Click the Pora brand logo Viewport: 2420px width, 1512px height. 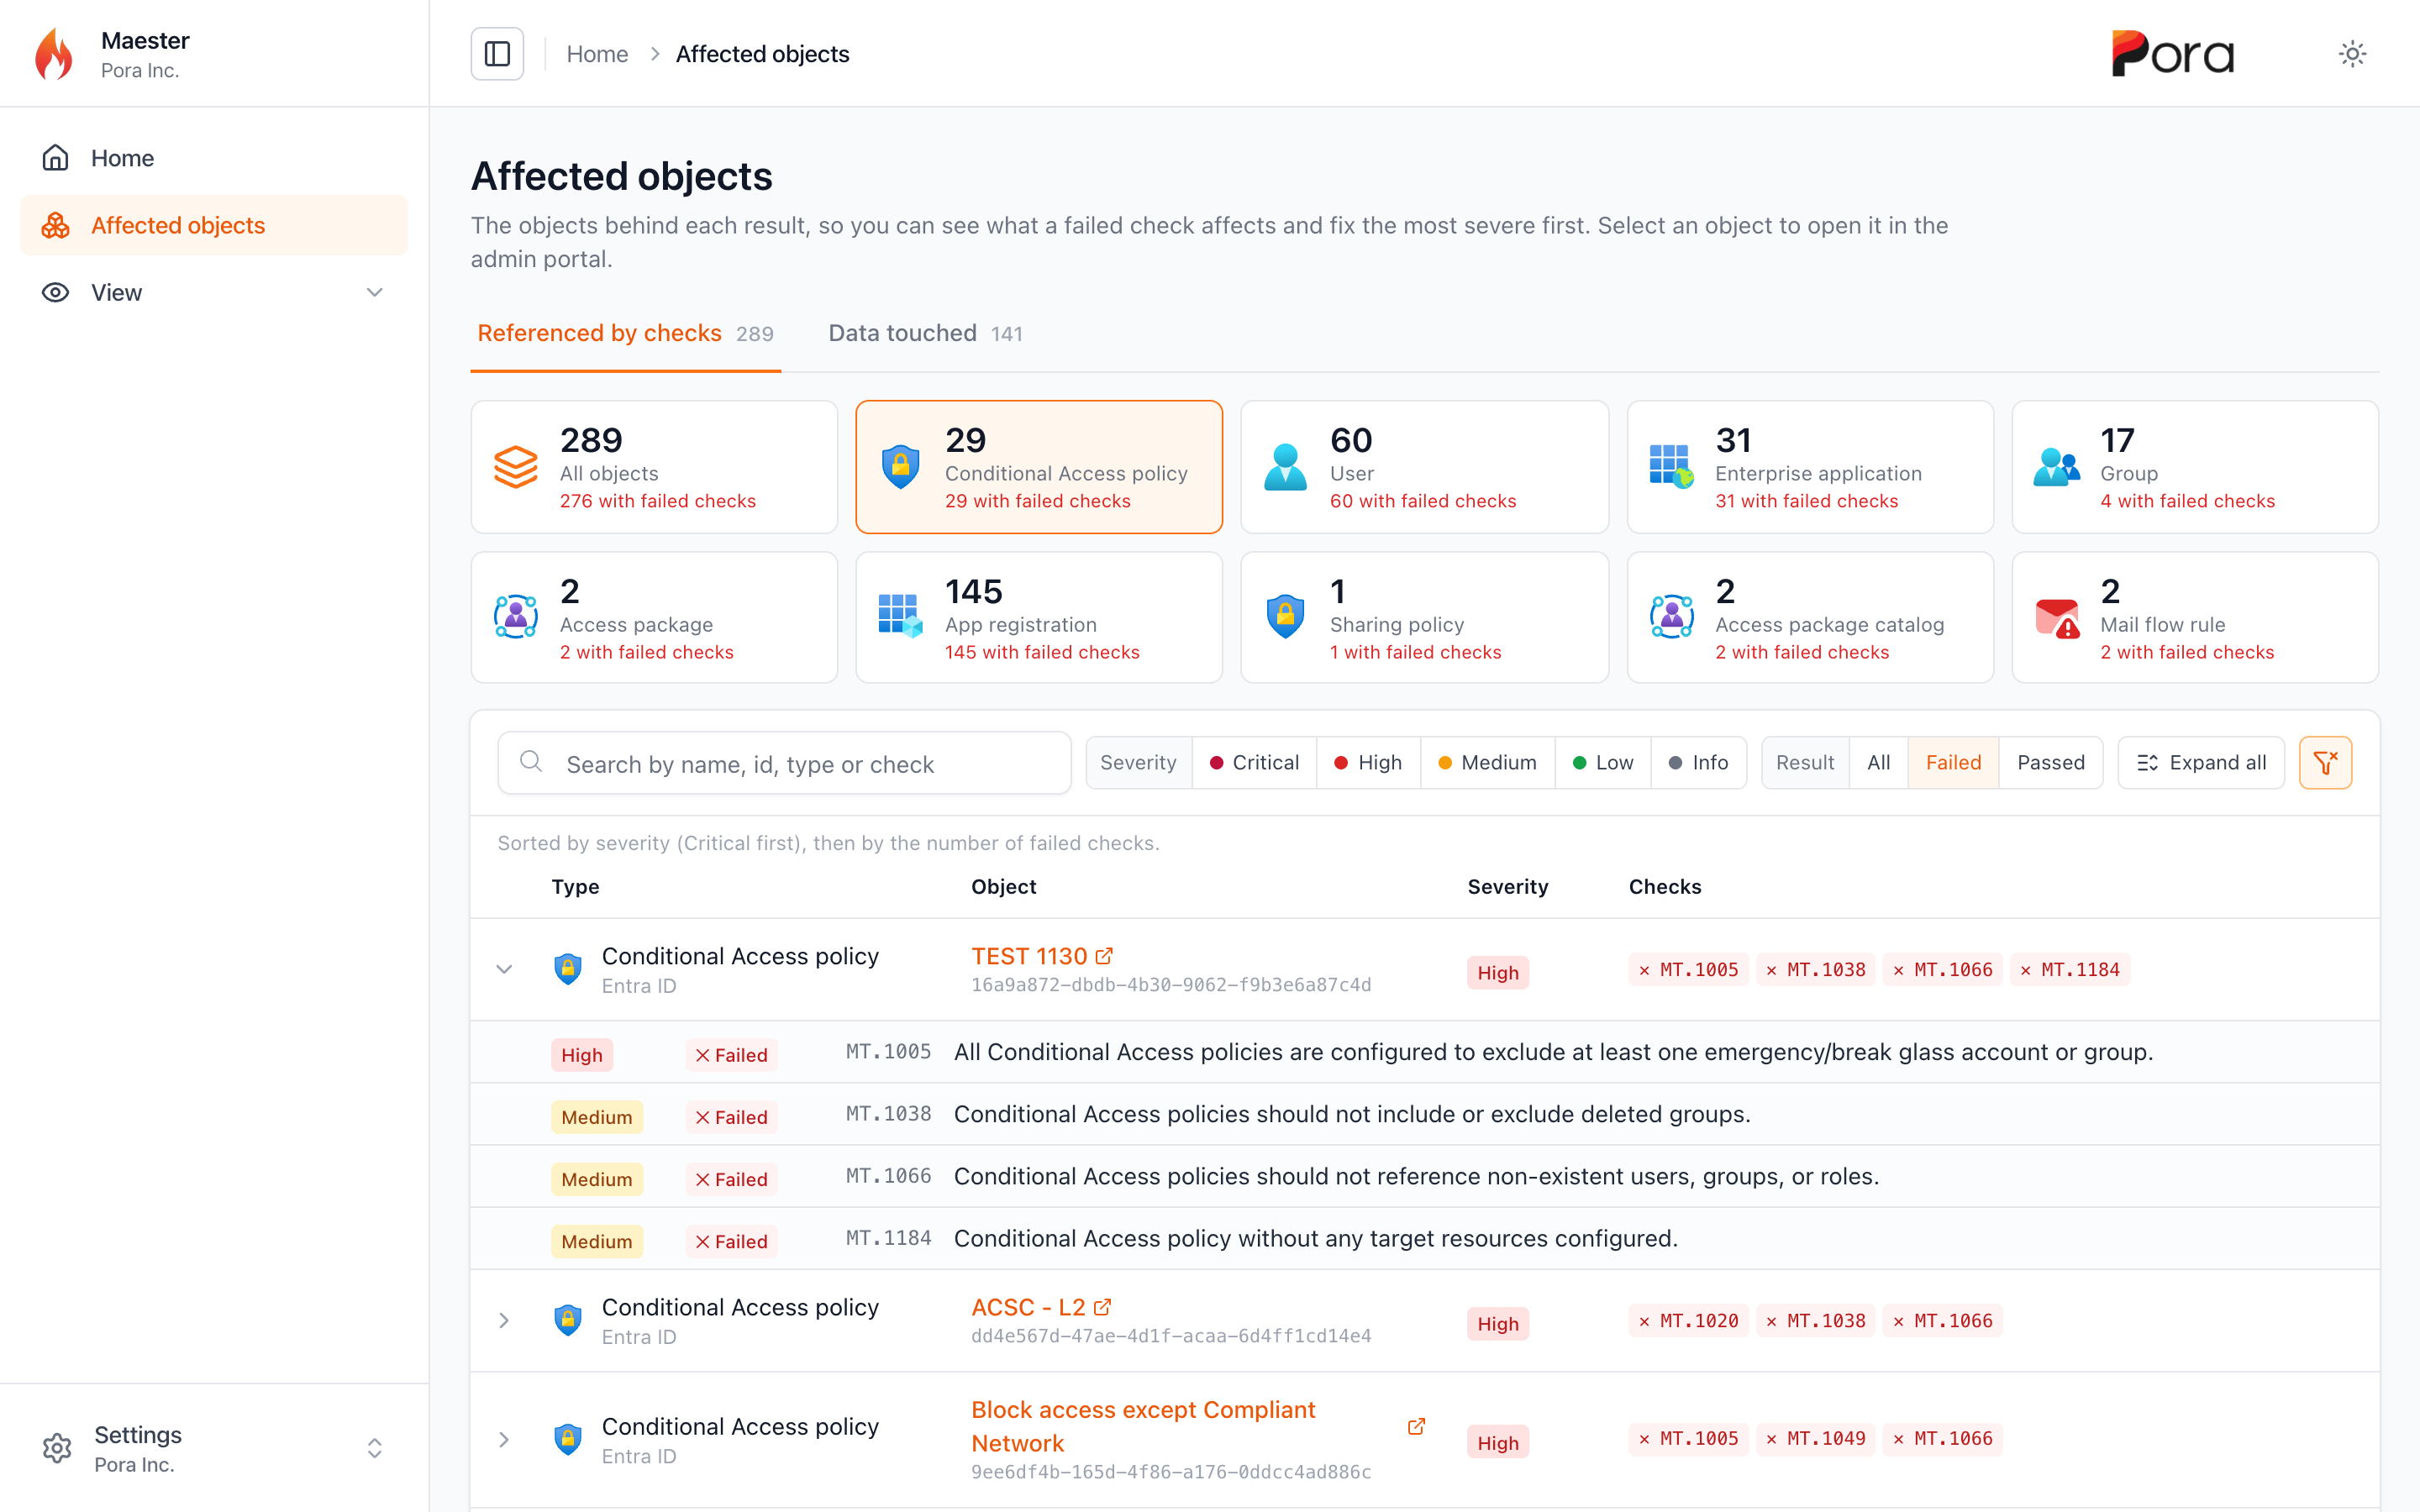[2172, 54]
